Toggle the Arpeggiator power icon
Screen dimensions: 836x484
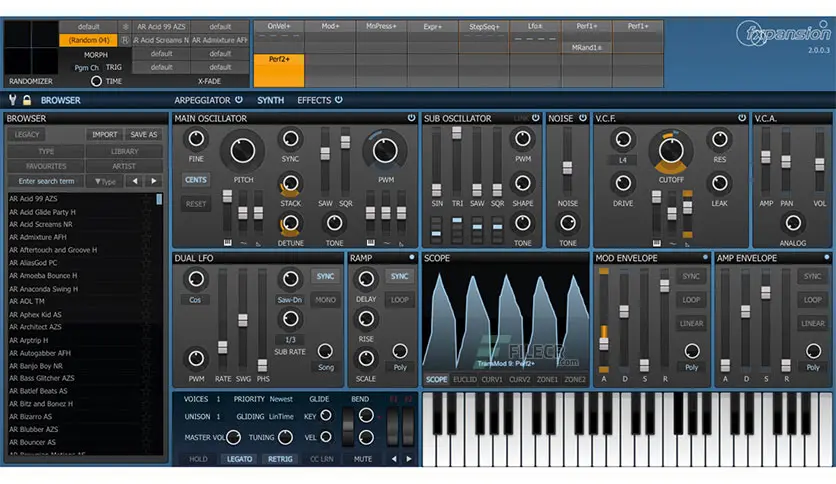coord(238,100)
